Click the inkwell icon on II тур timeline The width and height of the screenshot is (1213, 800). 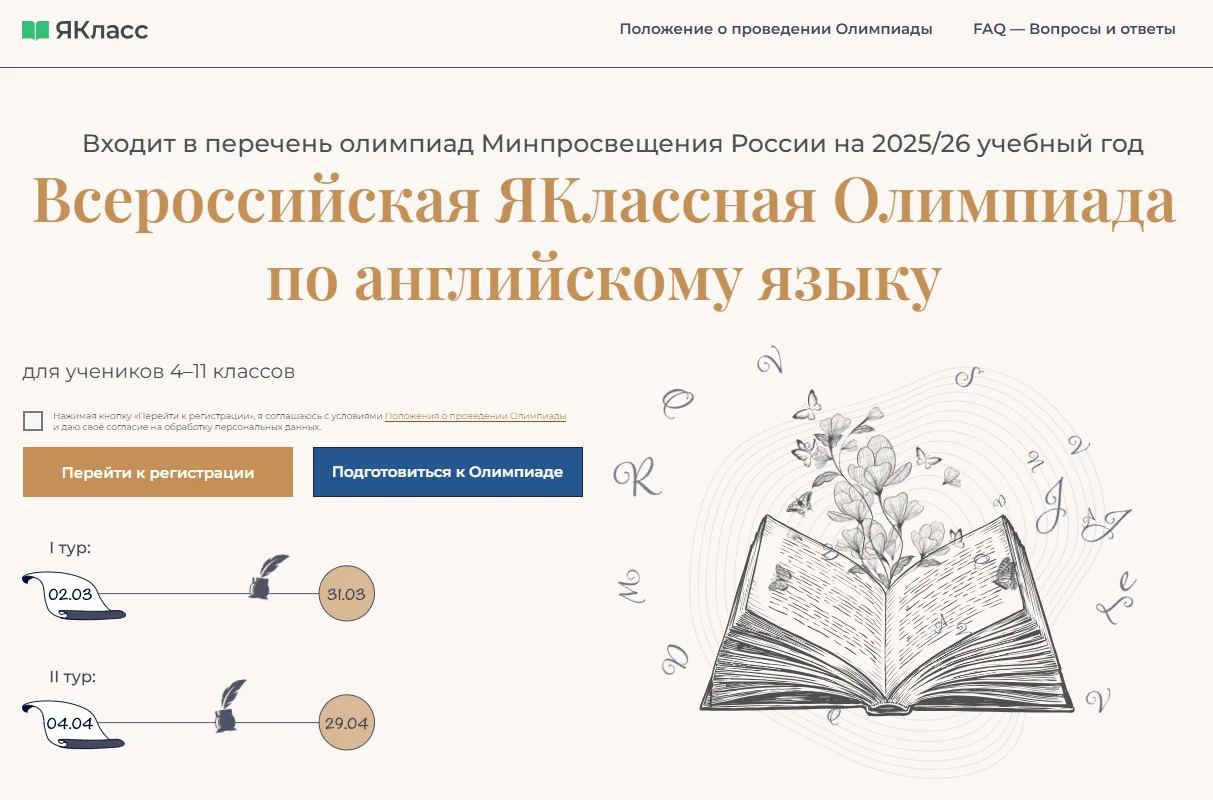click(x=230, y=706)
